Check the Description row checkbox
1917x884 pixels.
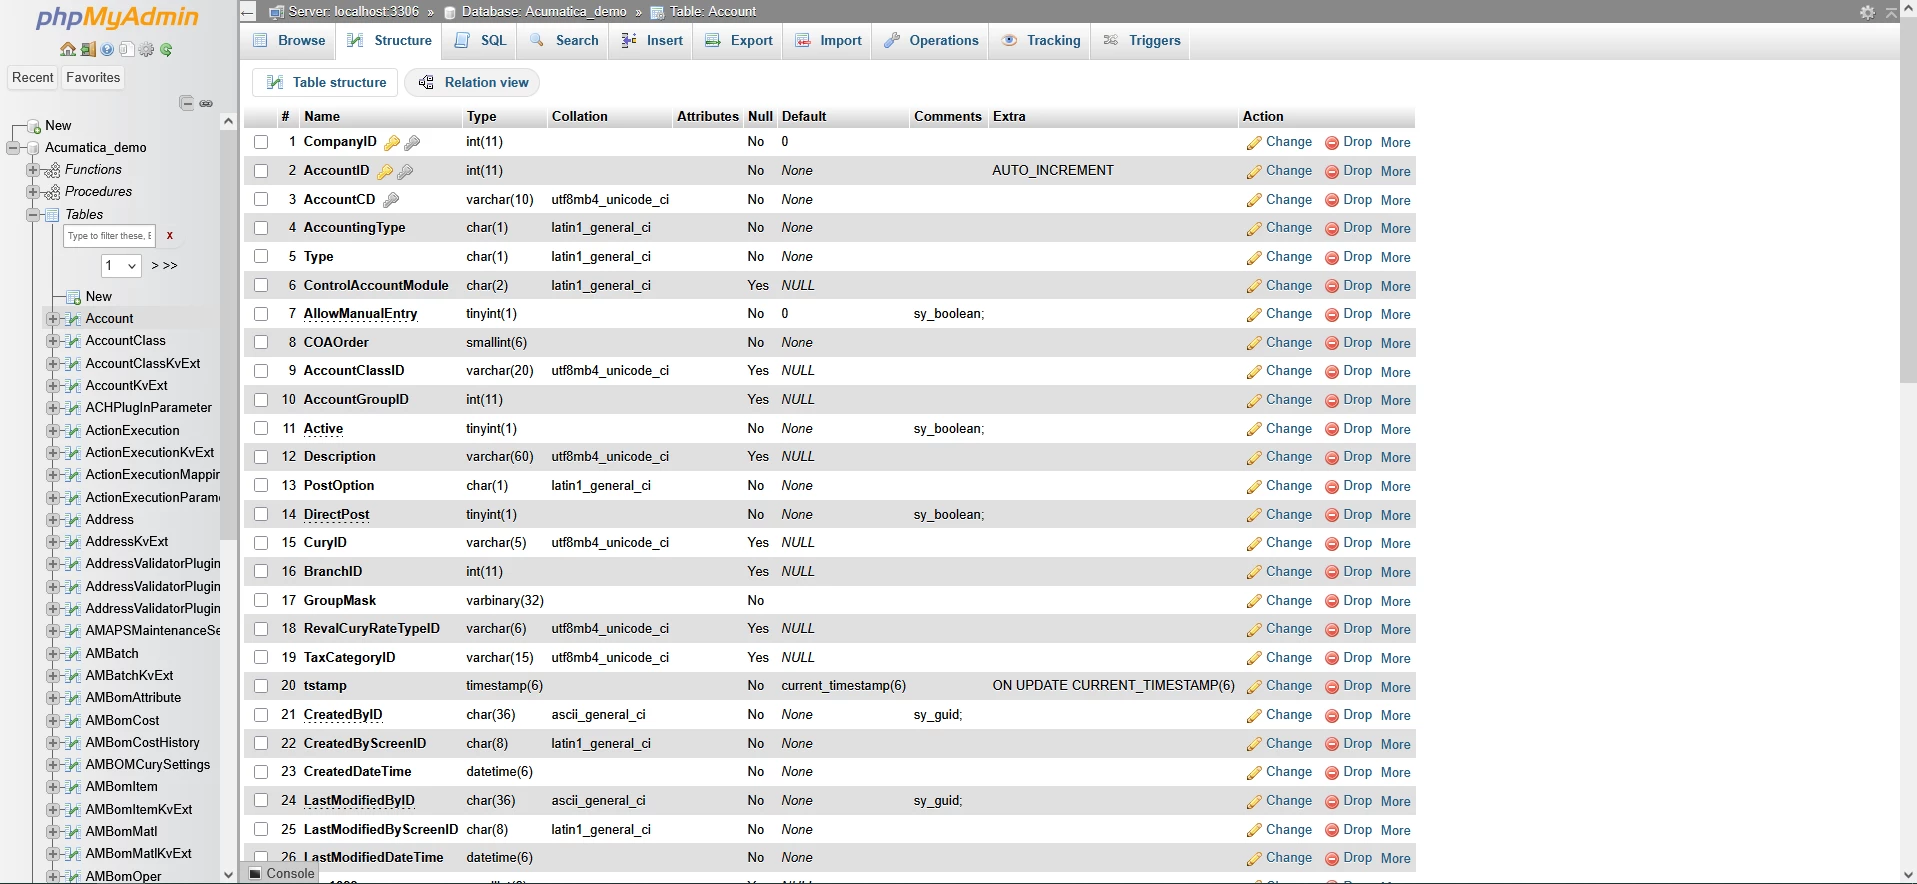pyautogui.click(x=261, y=457)
